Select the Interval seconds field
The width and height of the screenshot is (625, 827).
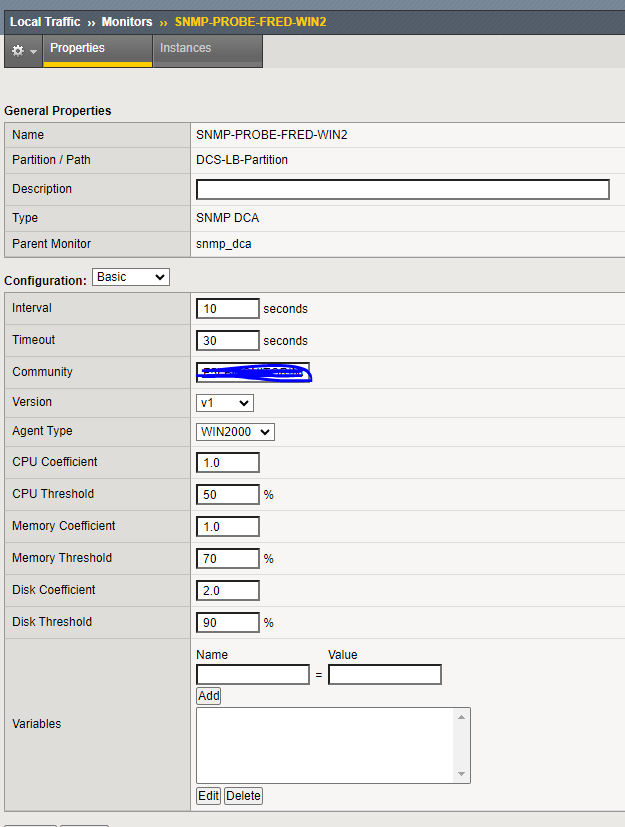coord(227,308)
